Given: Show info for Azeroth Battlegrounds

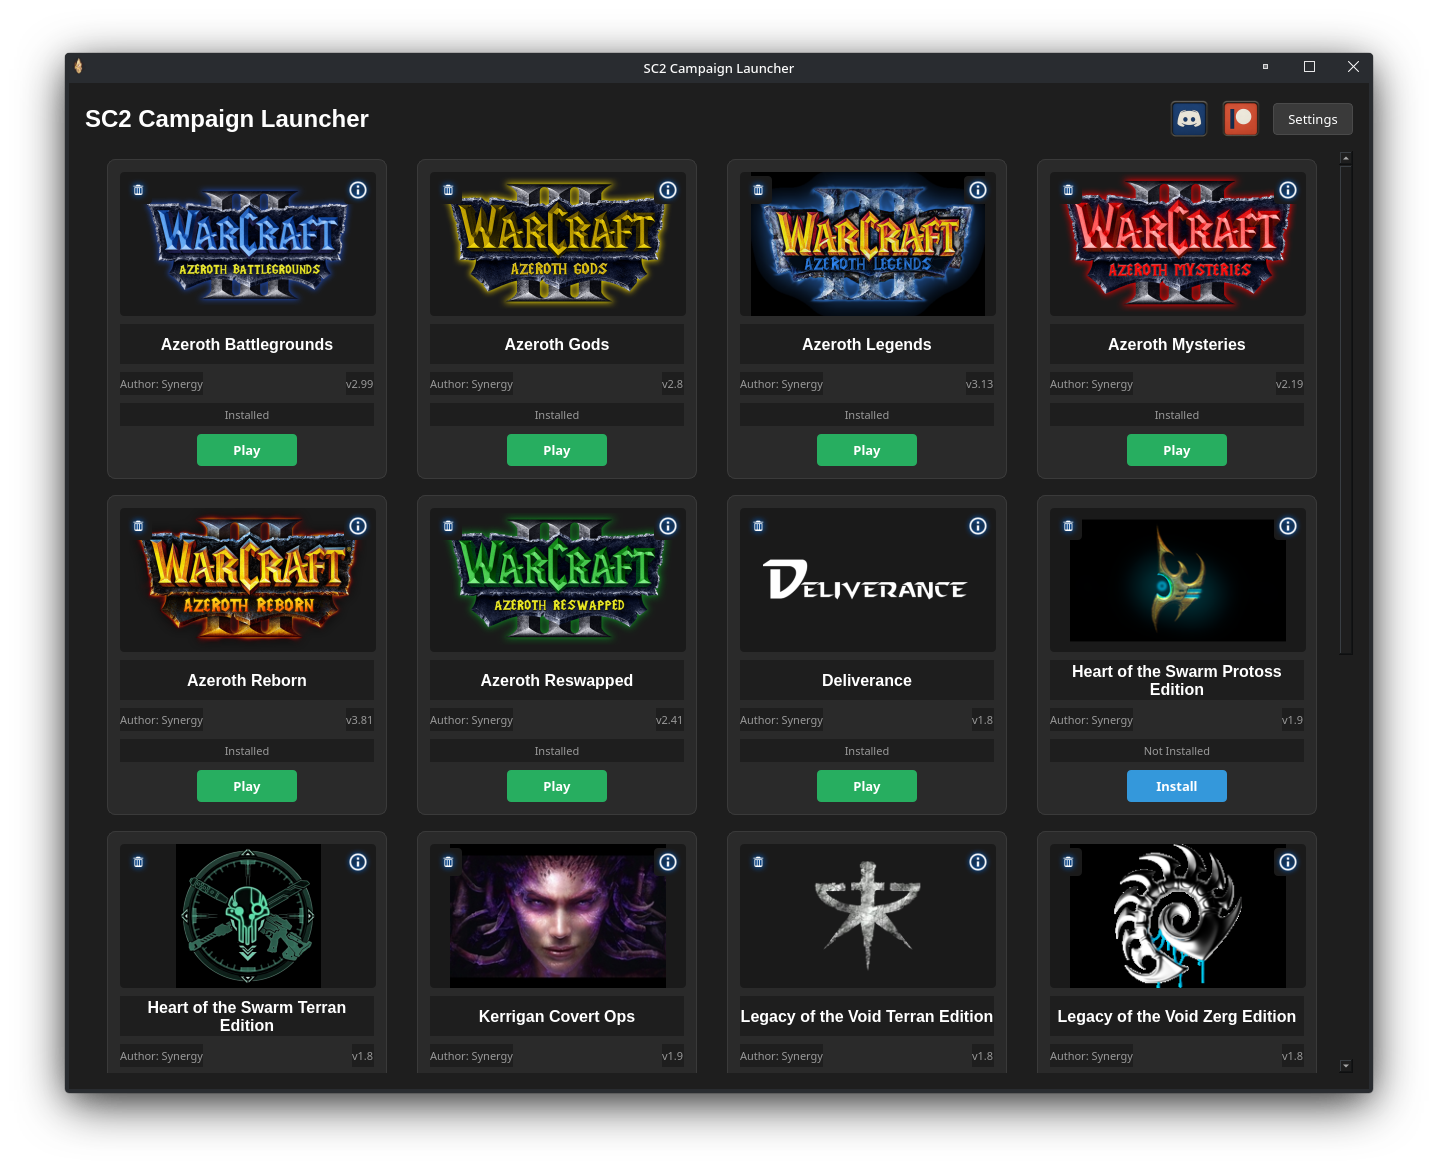Looking at the screenshot, I should click(x=358, y=190).
